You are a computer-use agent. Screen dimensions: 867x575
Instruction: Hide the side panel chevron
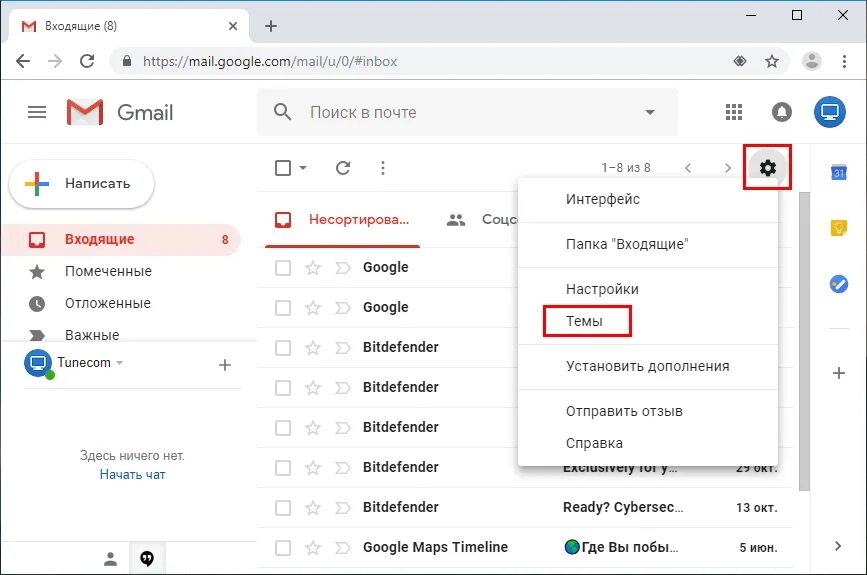838,546
